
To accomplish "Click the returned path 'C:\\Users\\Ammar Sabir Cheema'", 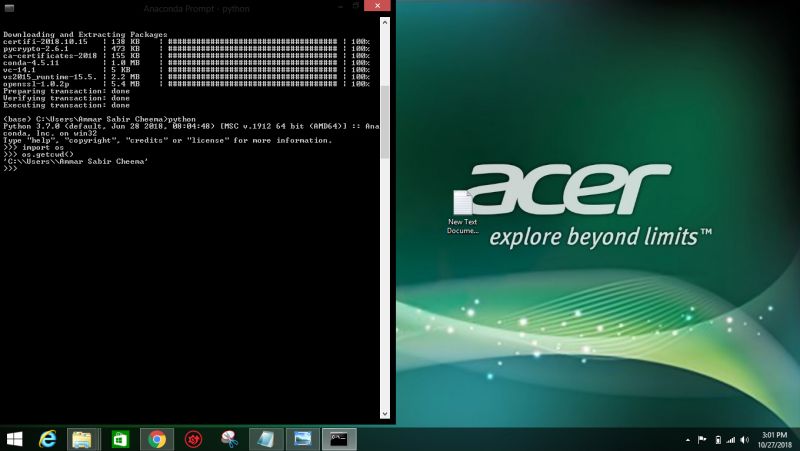I will (76, 161).
